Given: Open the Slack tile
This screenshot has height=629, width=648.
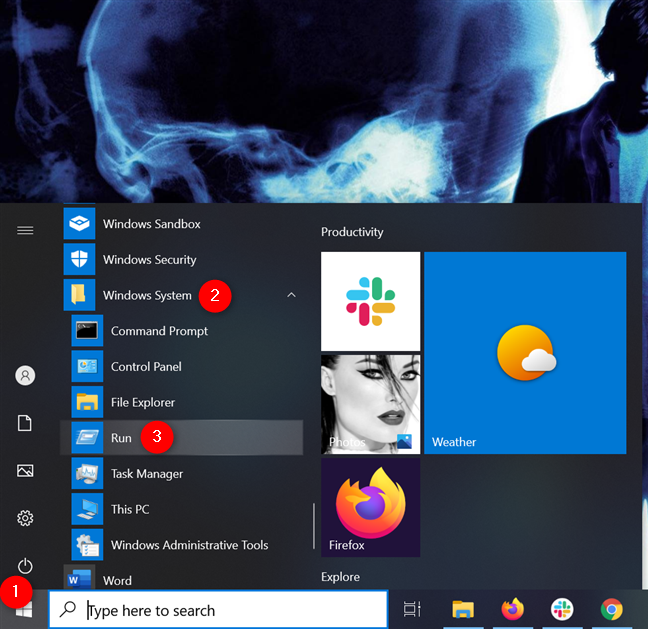Looking at the screenshot, I should pos(370,301).
